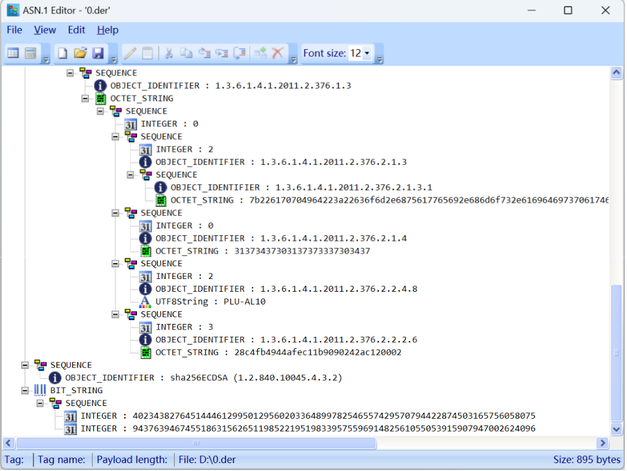Click the first table view toolbar icon

(14, 53)
